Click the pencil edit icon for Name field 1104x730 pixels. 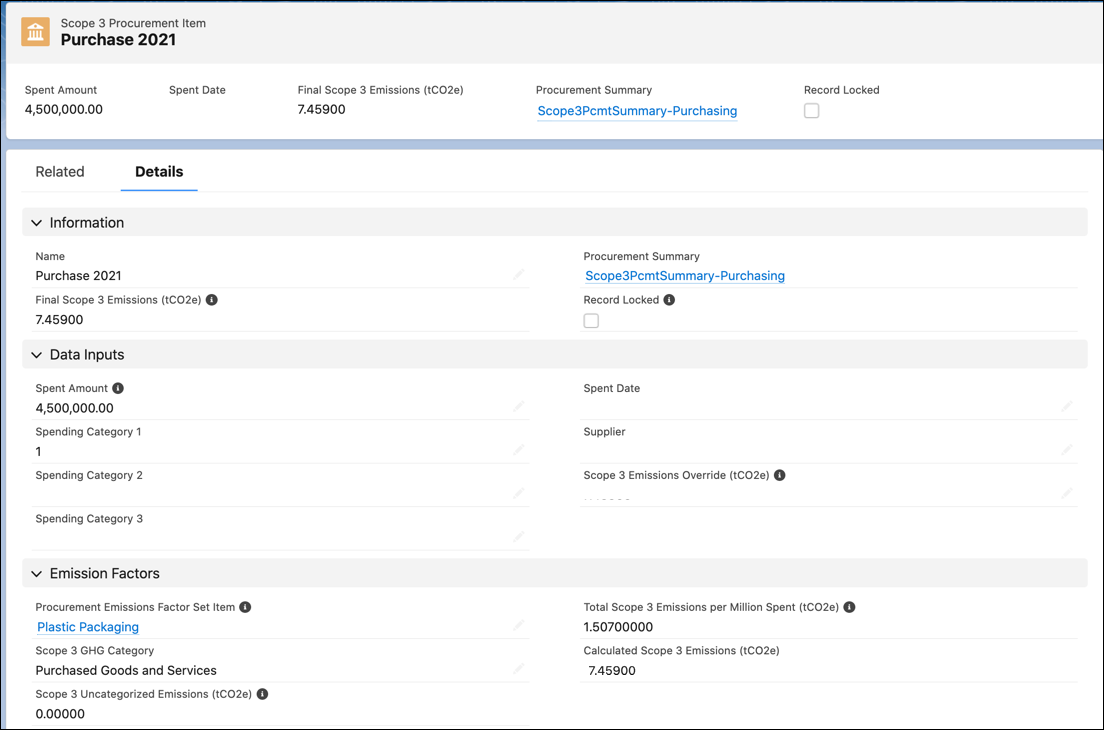[x=519, y=275]
